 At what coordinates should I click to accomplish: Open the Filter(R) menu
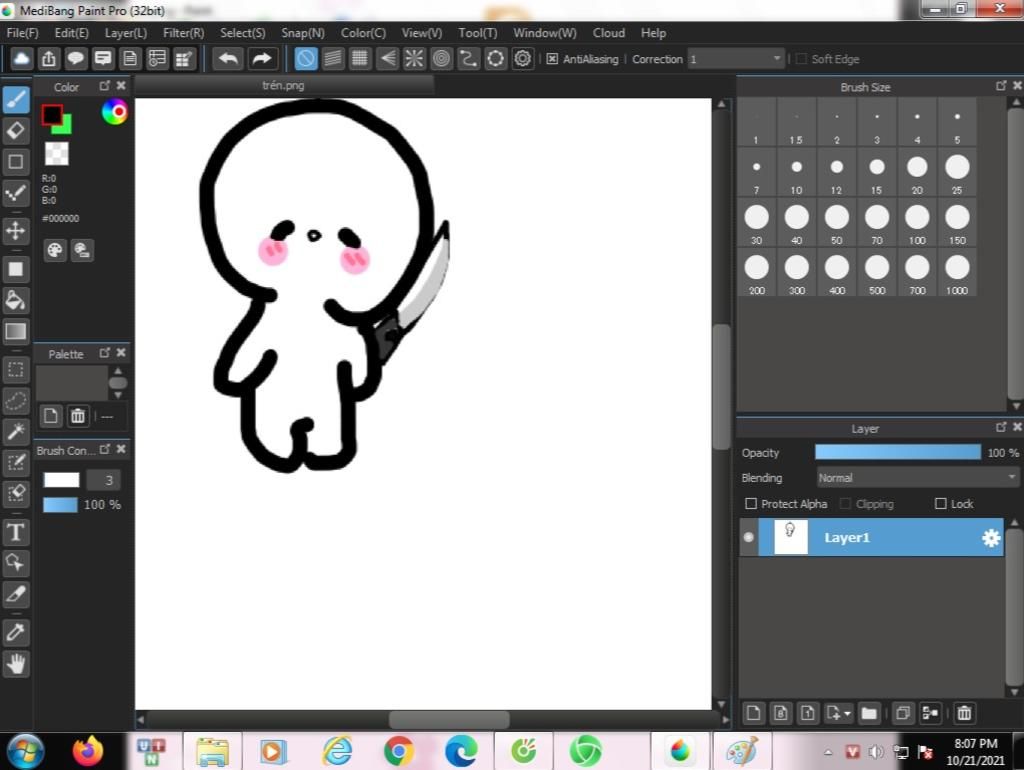(183, 33)
